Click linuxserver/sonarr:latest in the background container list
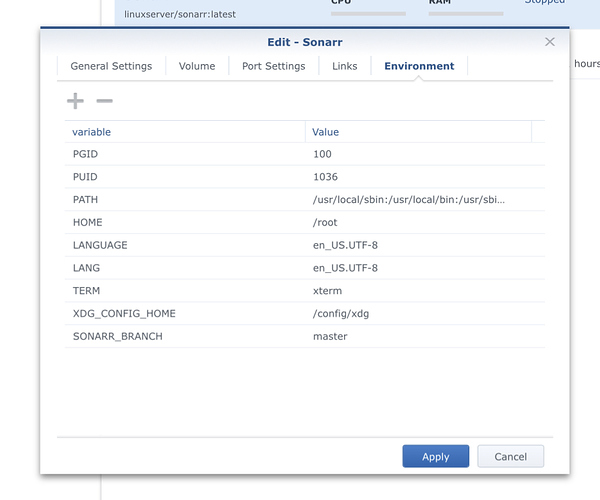This screenshot has height=500, width=600. pyautogui.click(x=180, y=15)
